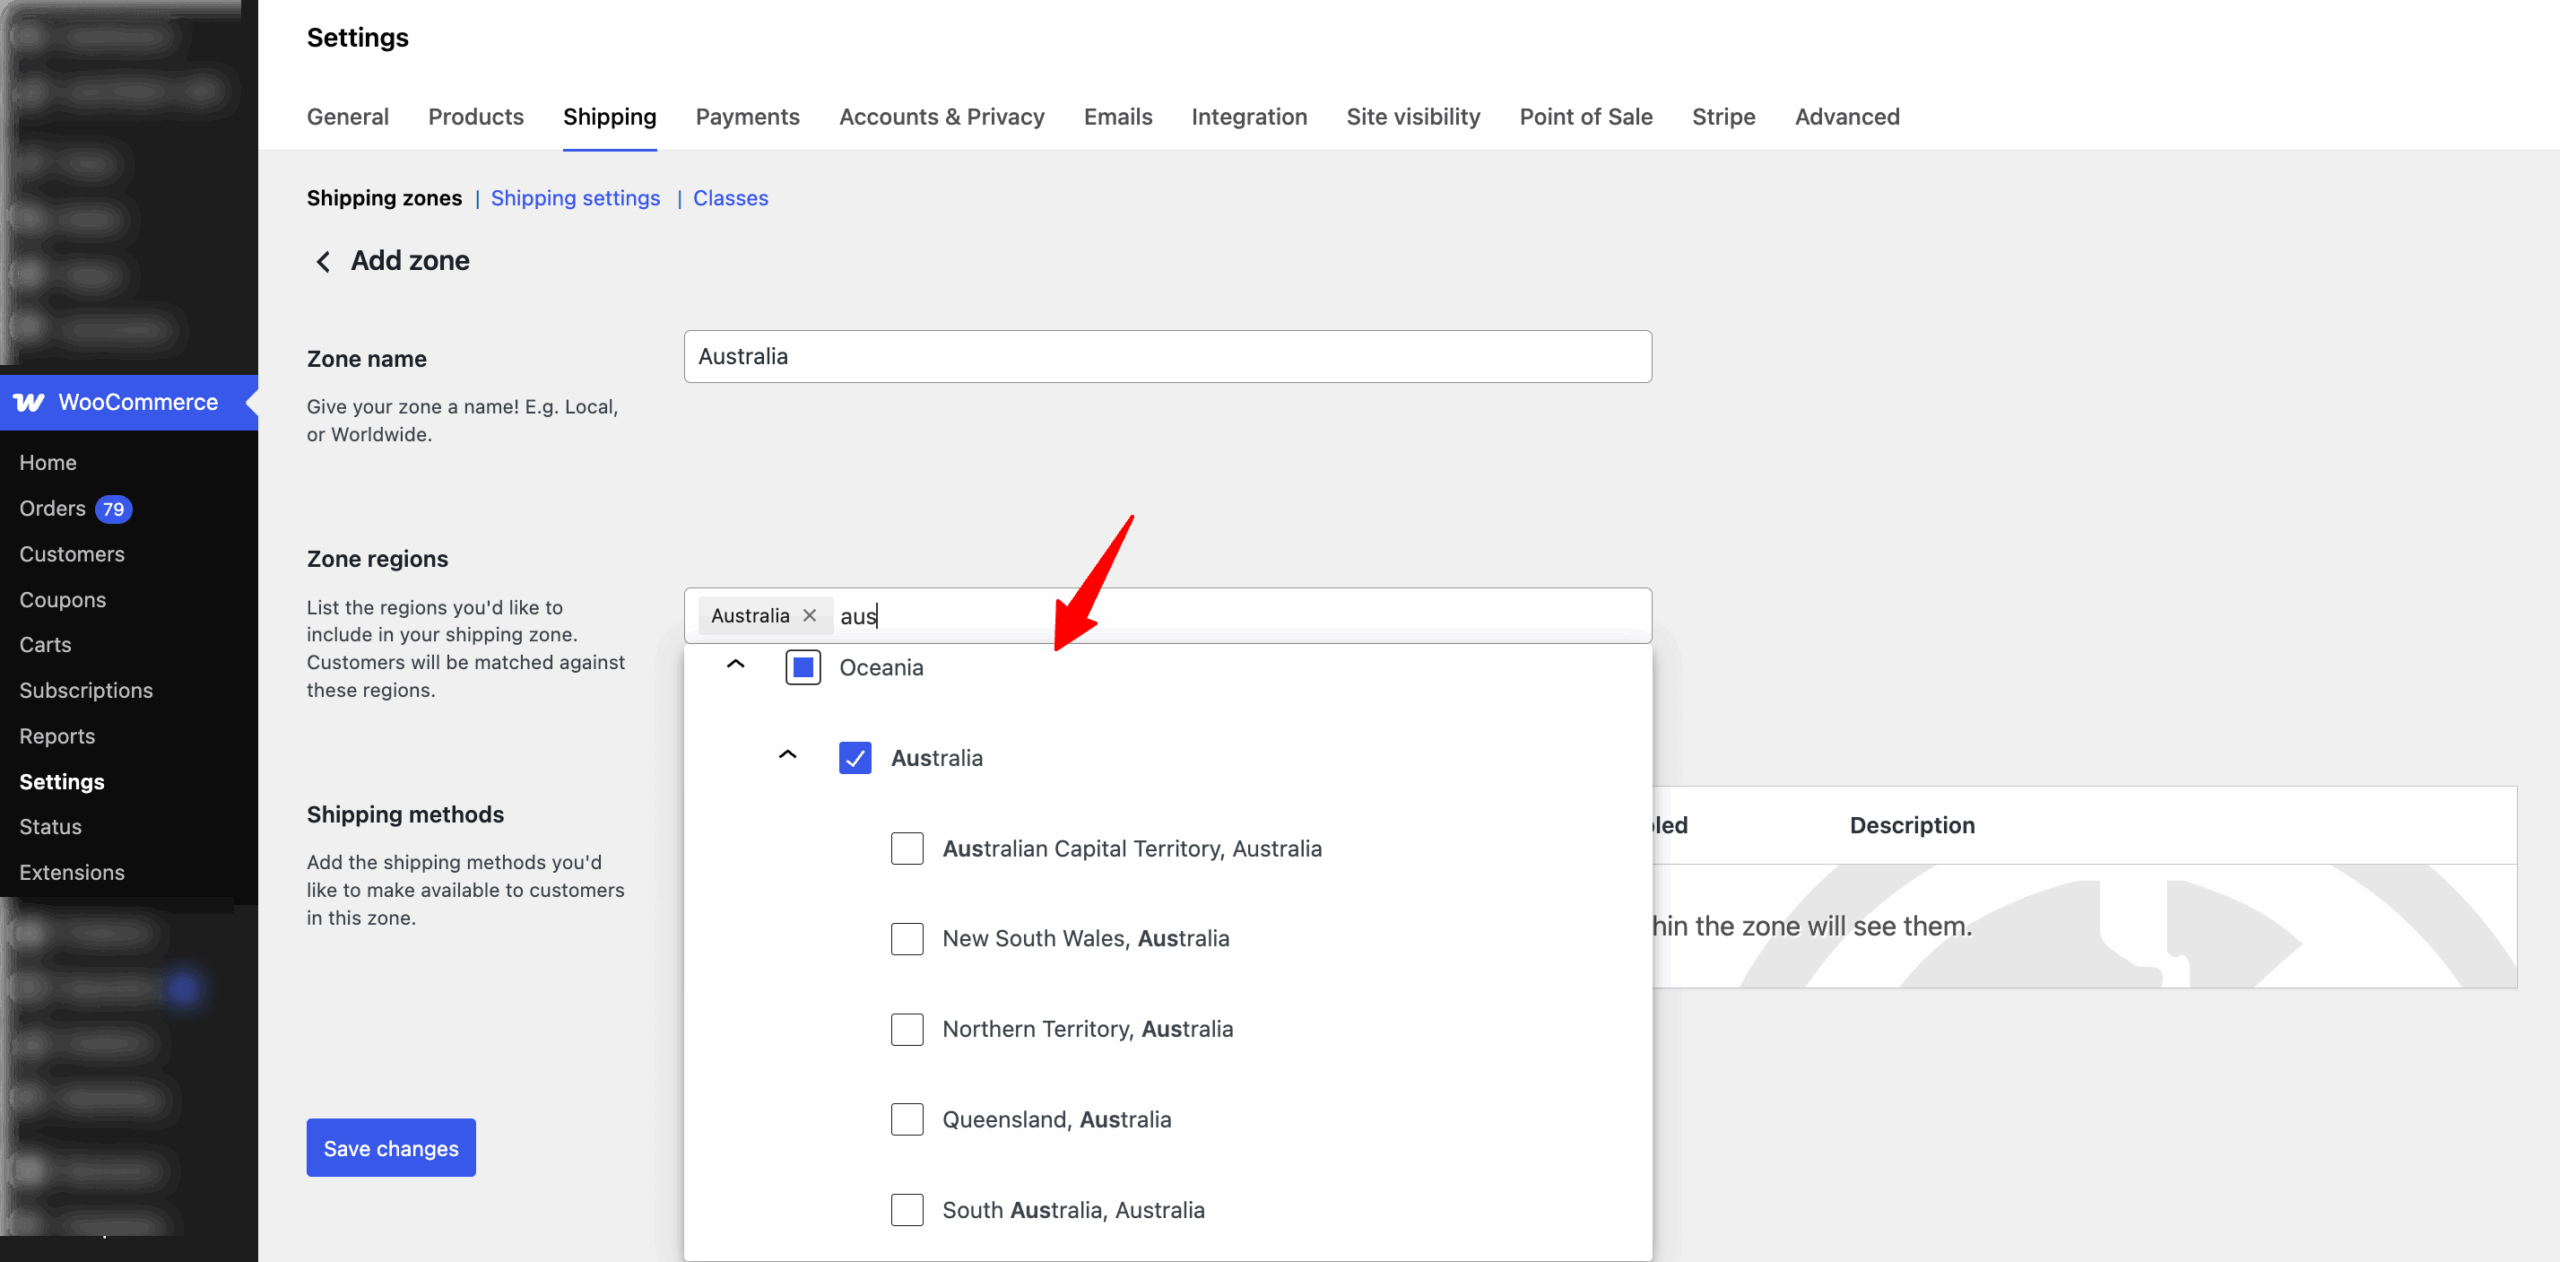
Task: Collapse the Australia states list
Action: (788, 756)
